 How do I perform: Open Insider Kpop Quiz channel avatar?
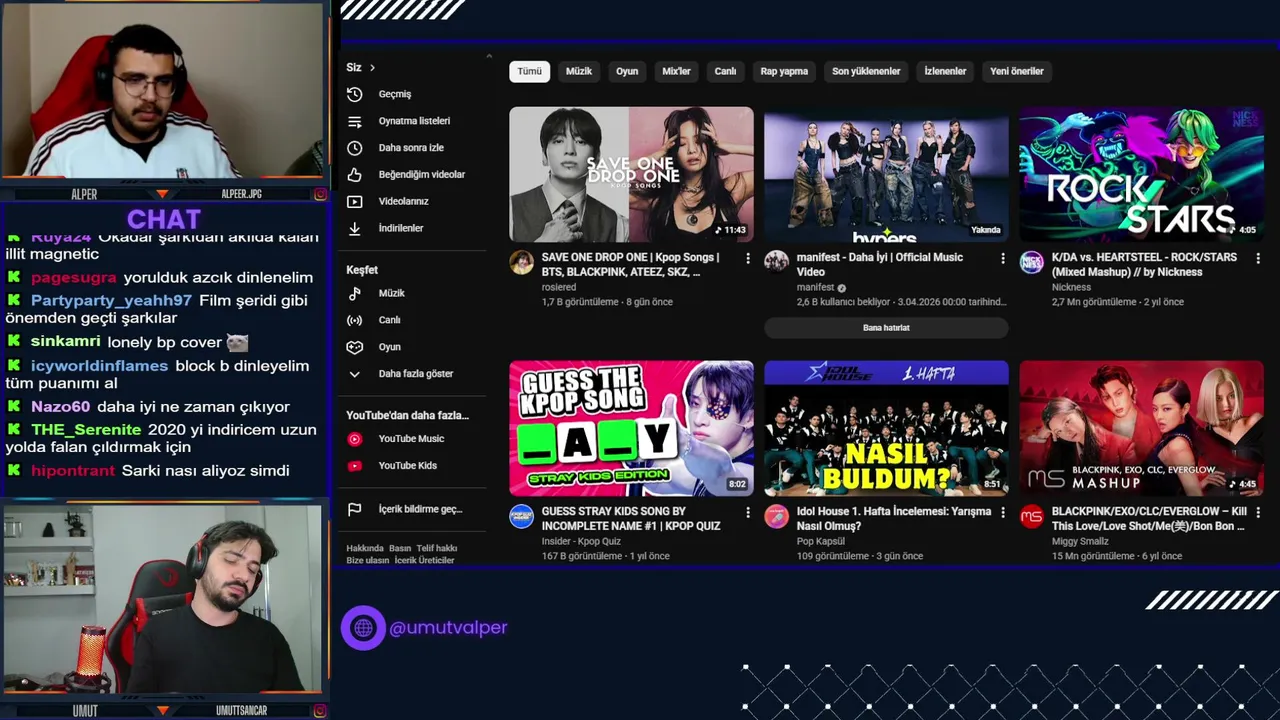[521, 516]
